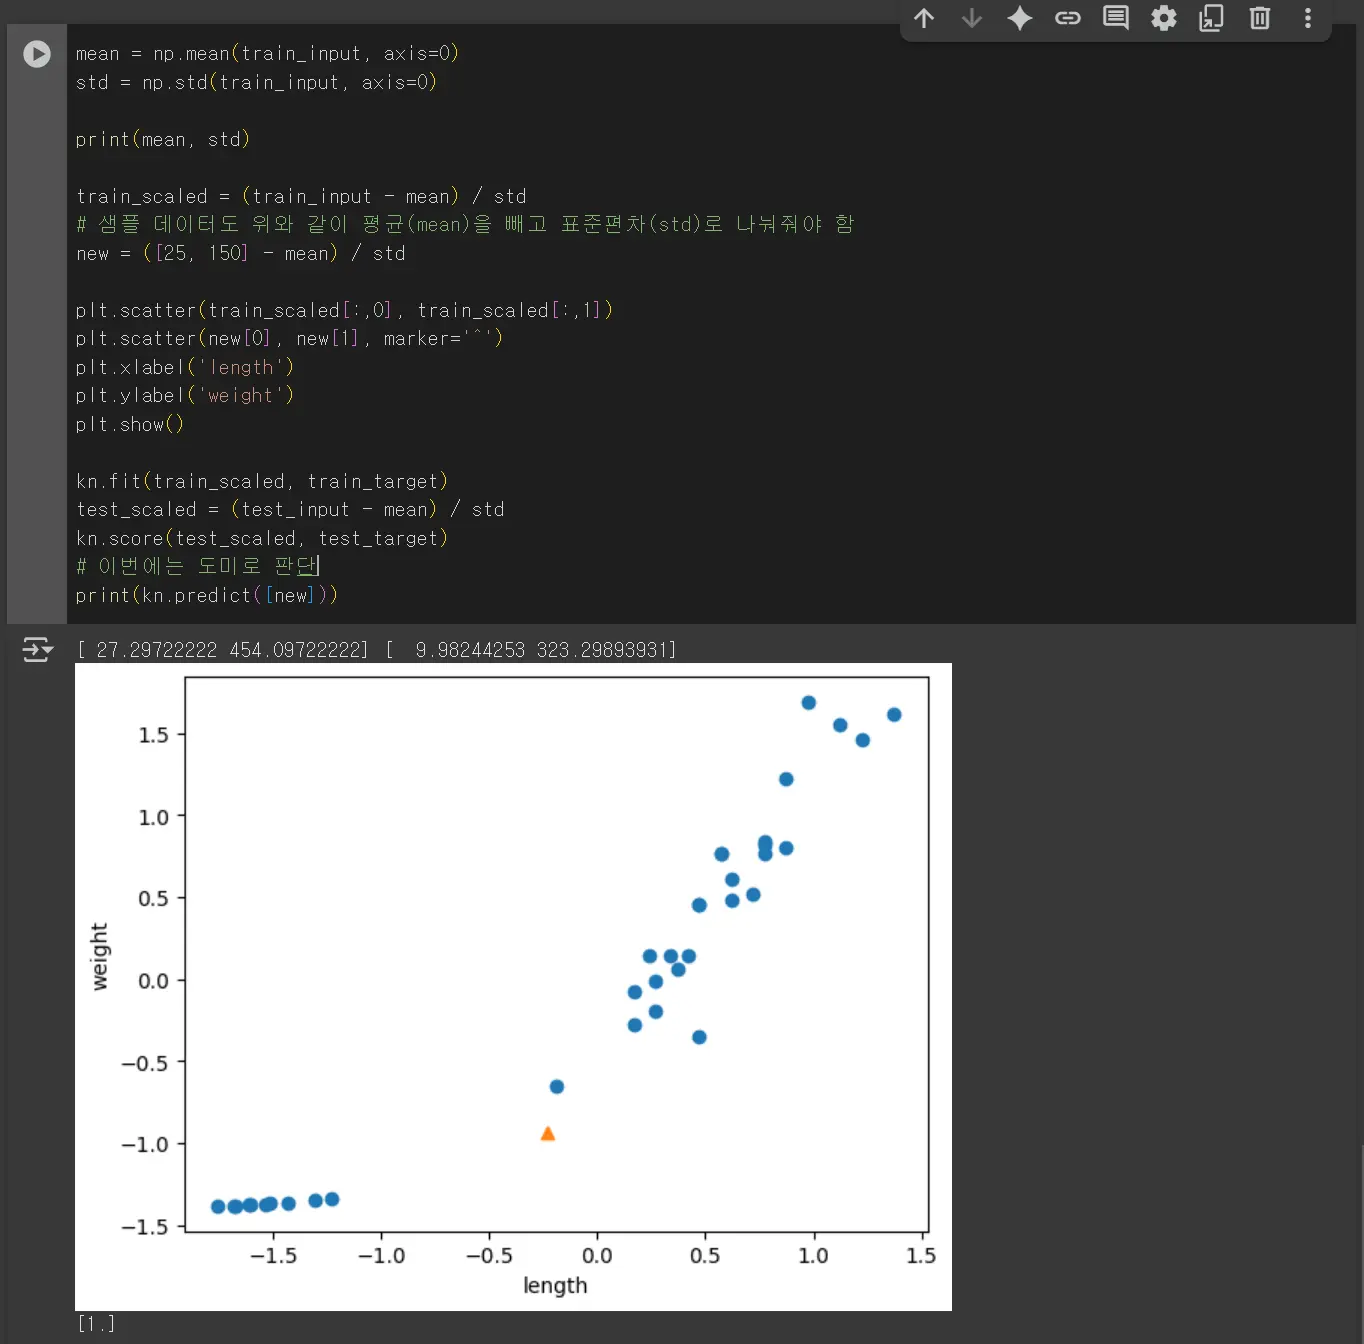Click the Korean comment '# 이번에는 도미로 판단'
Viewport: 1364px width, 1344px height.
[197, 566]
